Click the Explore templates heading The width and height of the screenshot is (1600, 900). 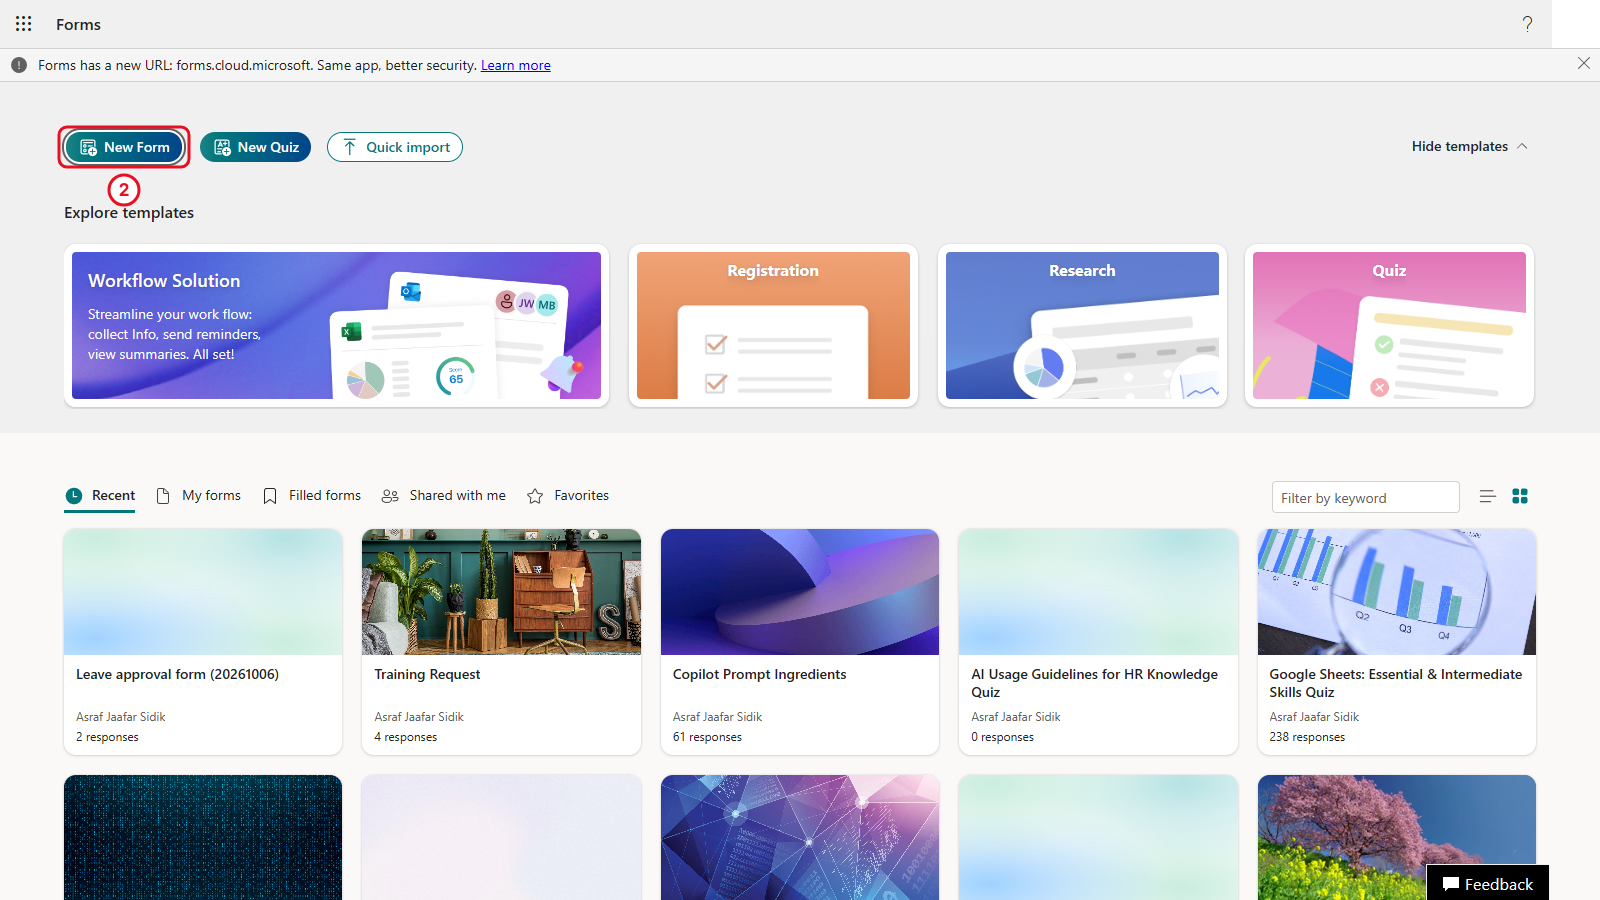[x=129, y=213]
